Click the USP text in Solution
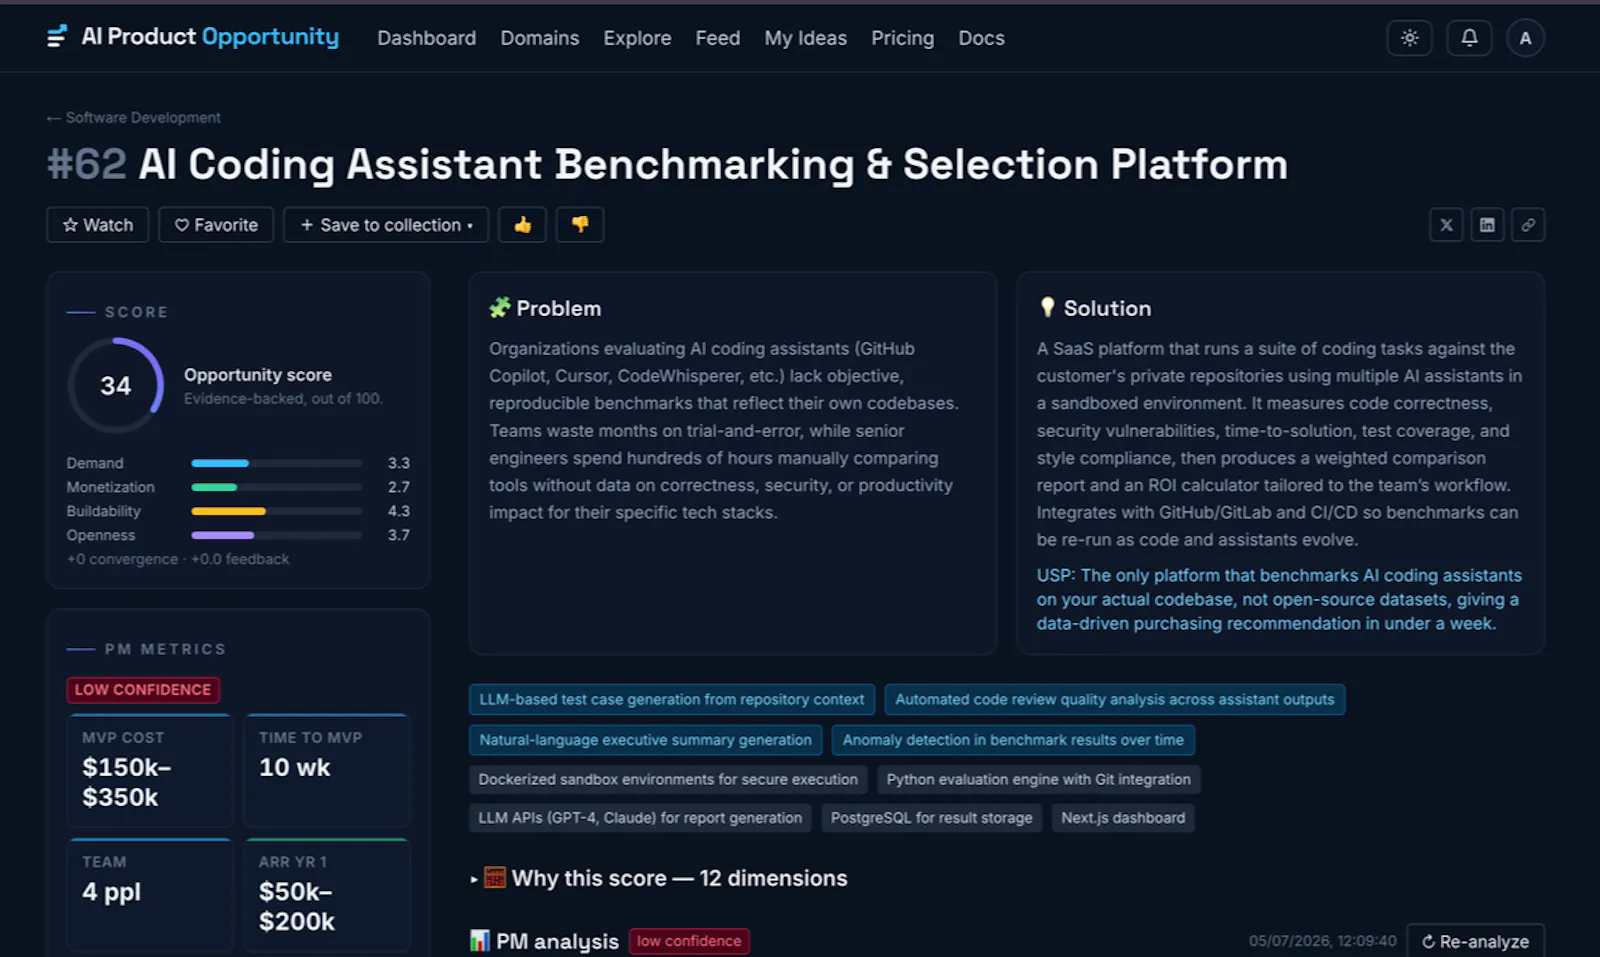This screenshot has width=1600, height=957. click(x=1279, y=599)
